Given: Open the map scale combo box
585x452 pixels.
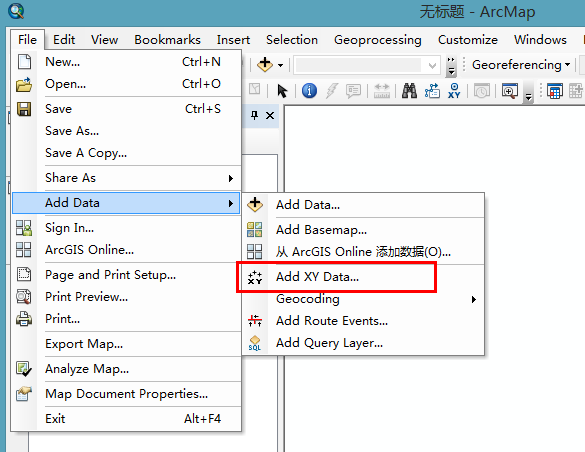Looking at the screenshot, I should 366,65.
